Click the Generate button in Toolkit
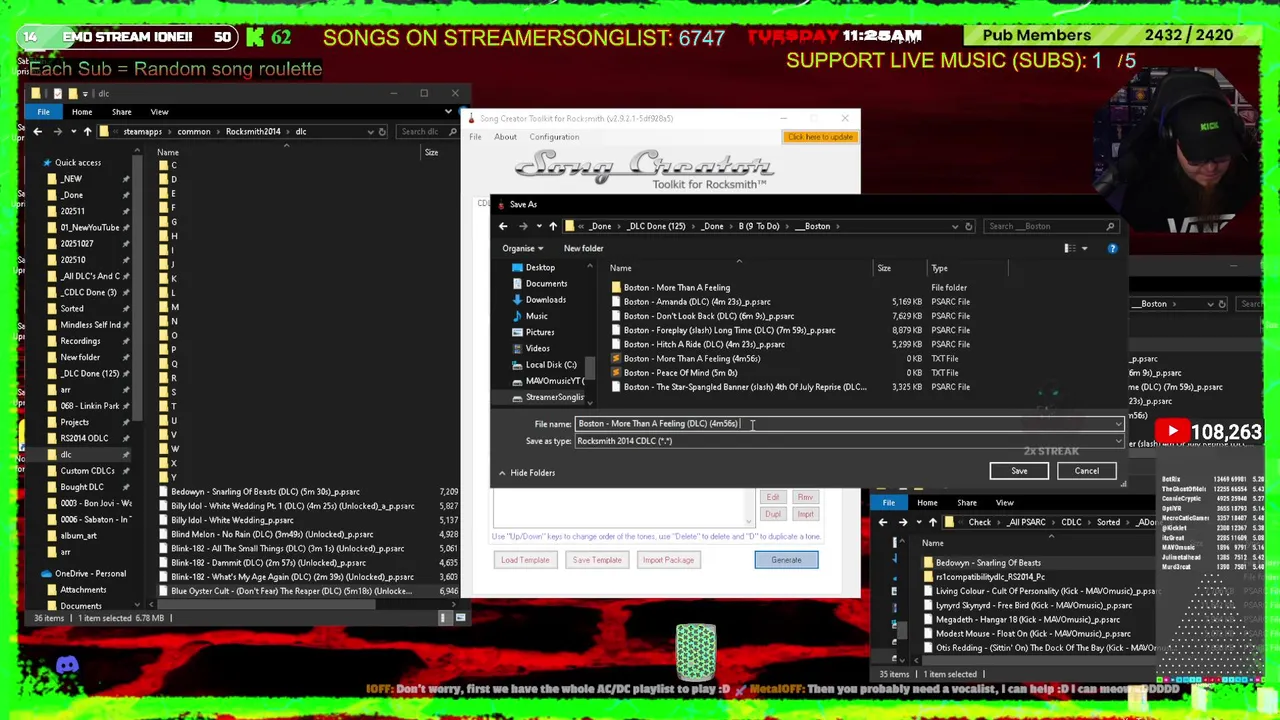Viewport: 1280px width, 720px height. [786, 560]
